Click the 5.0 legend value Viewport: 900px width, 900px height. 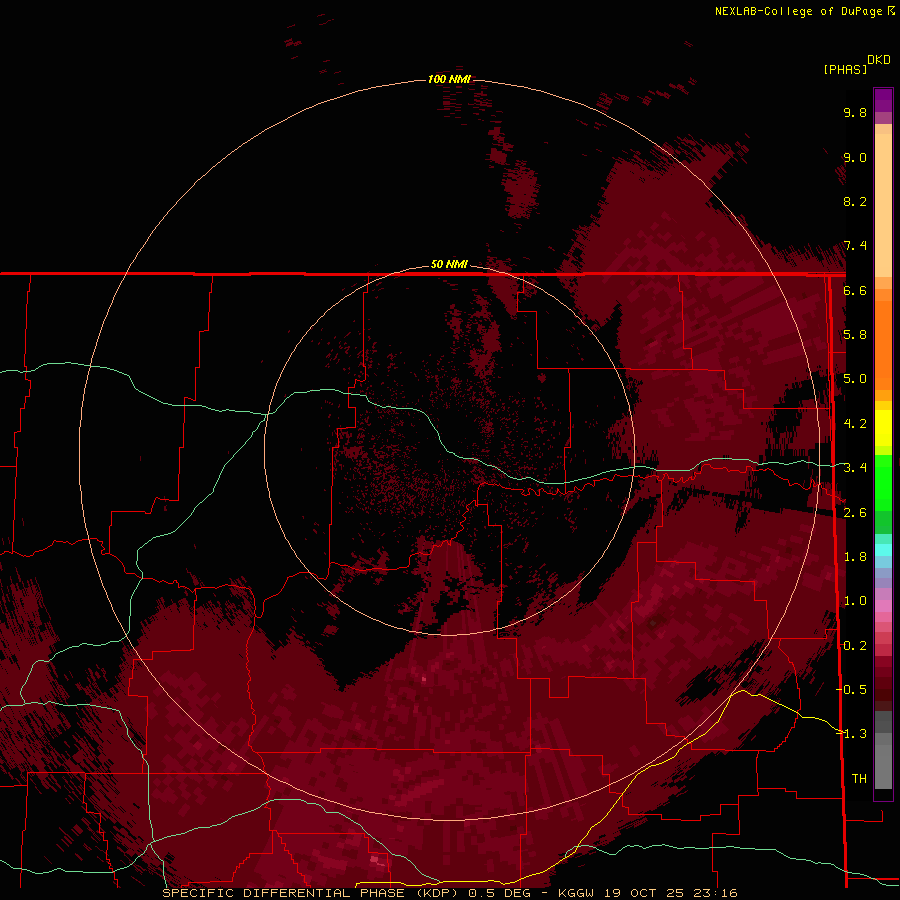click(855, 379)
